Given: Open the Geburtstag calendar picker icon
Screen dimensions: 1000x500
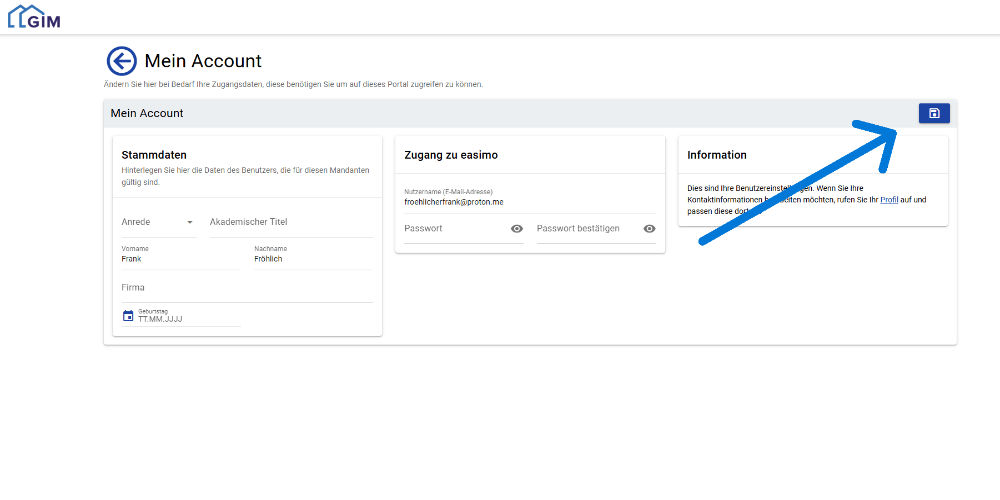Looking at the screenshot, I should [128, 316].
